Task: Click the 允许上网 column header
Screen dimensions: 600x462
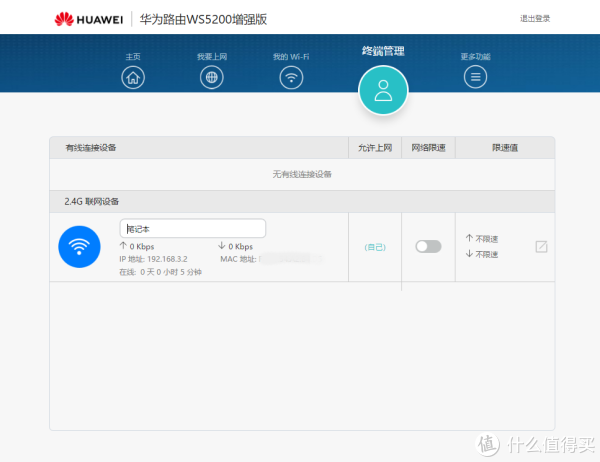Action: [375, 148]
